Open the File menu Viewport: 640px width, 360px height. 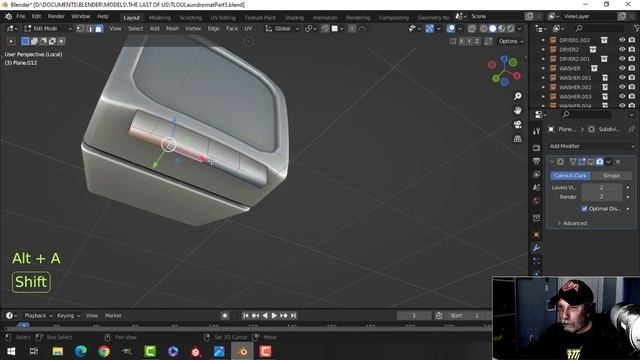pyautogui.click(x=20, y=17)
